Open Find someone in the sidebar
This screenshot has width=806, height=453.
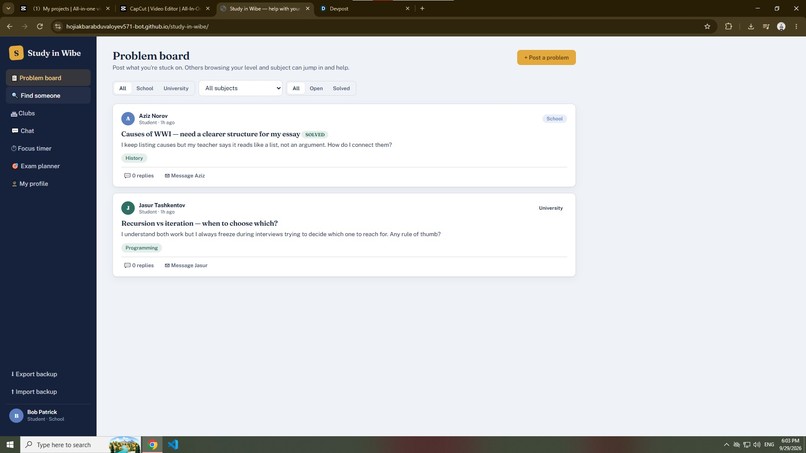point(48,96)
